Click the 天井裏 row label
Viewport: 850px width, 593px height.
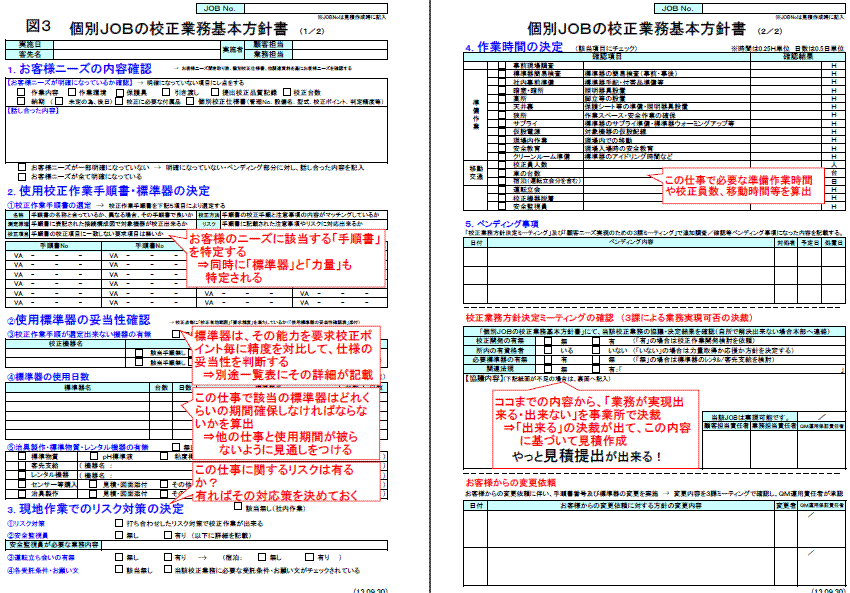click(523, 107)
